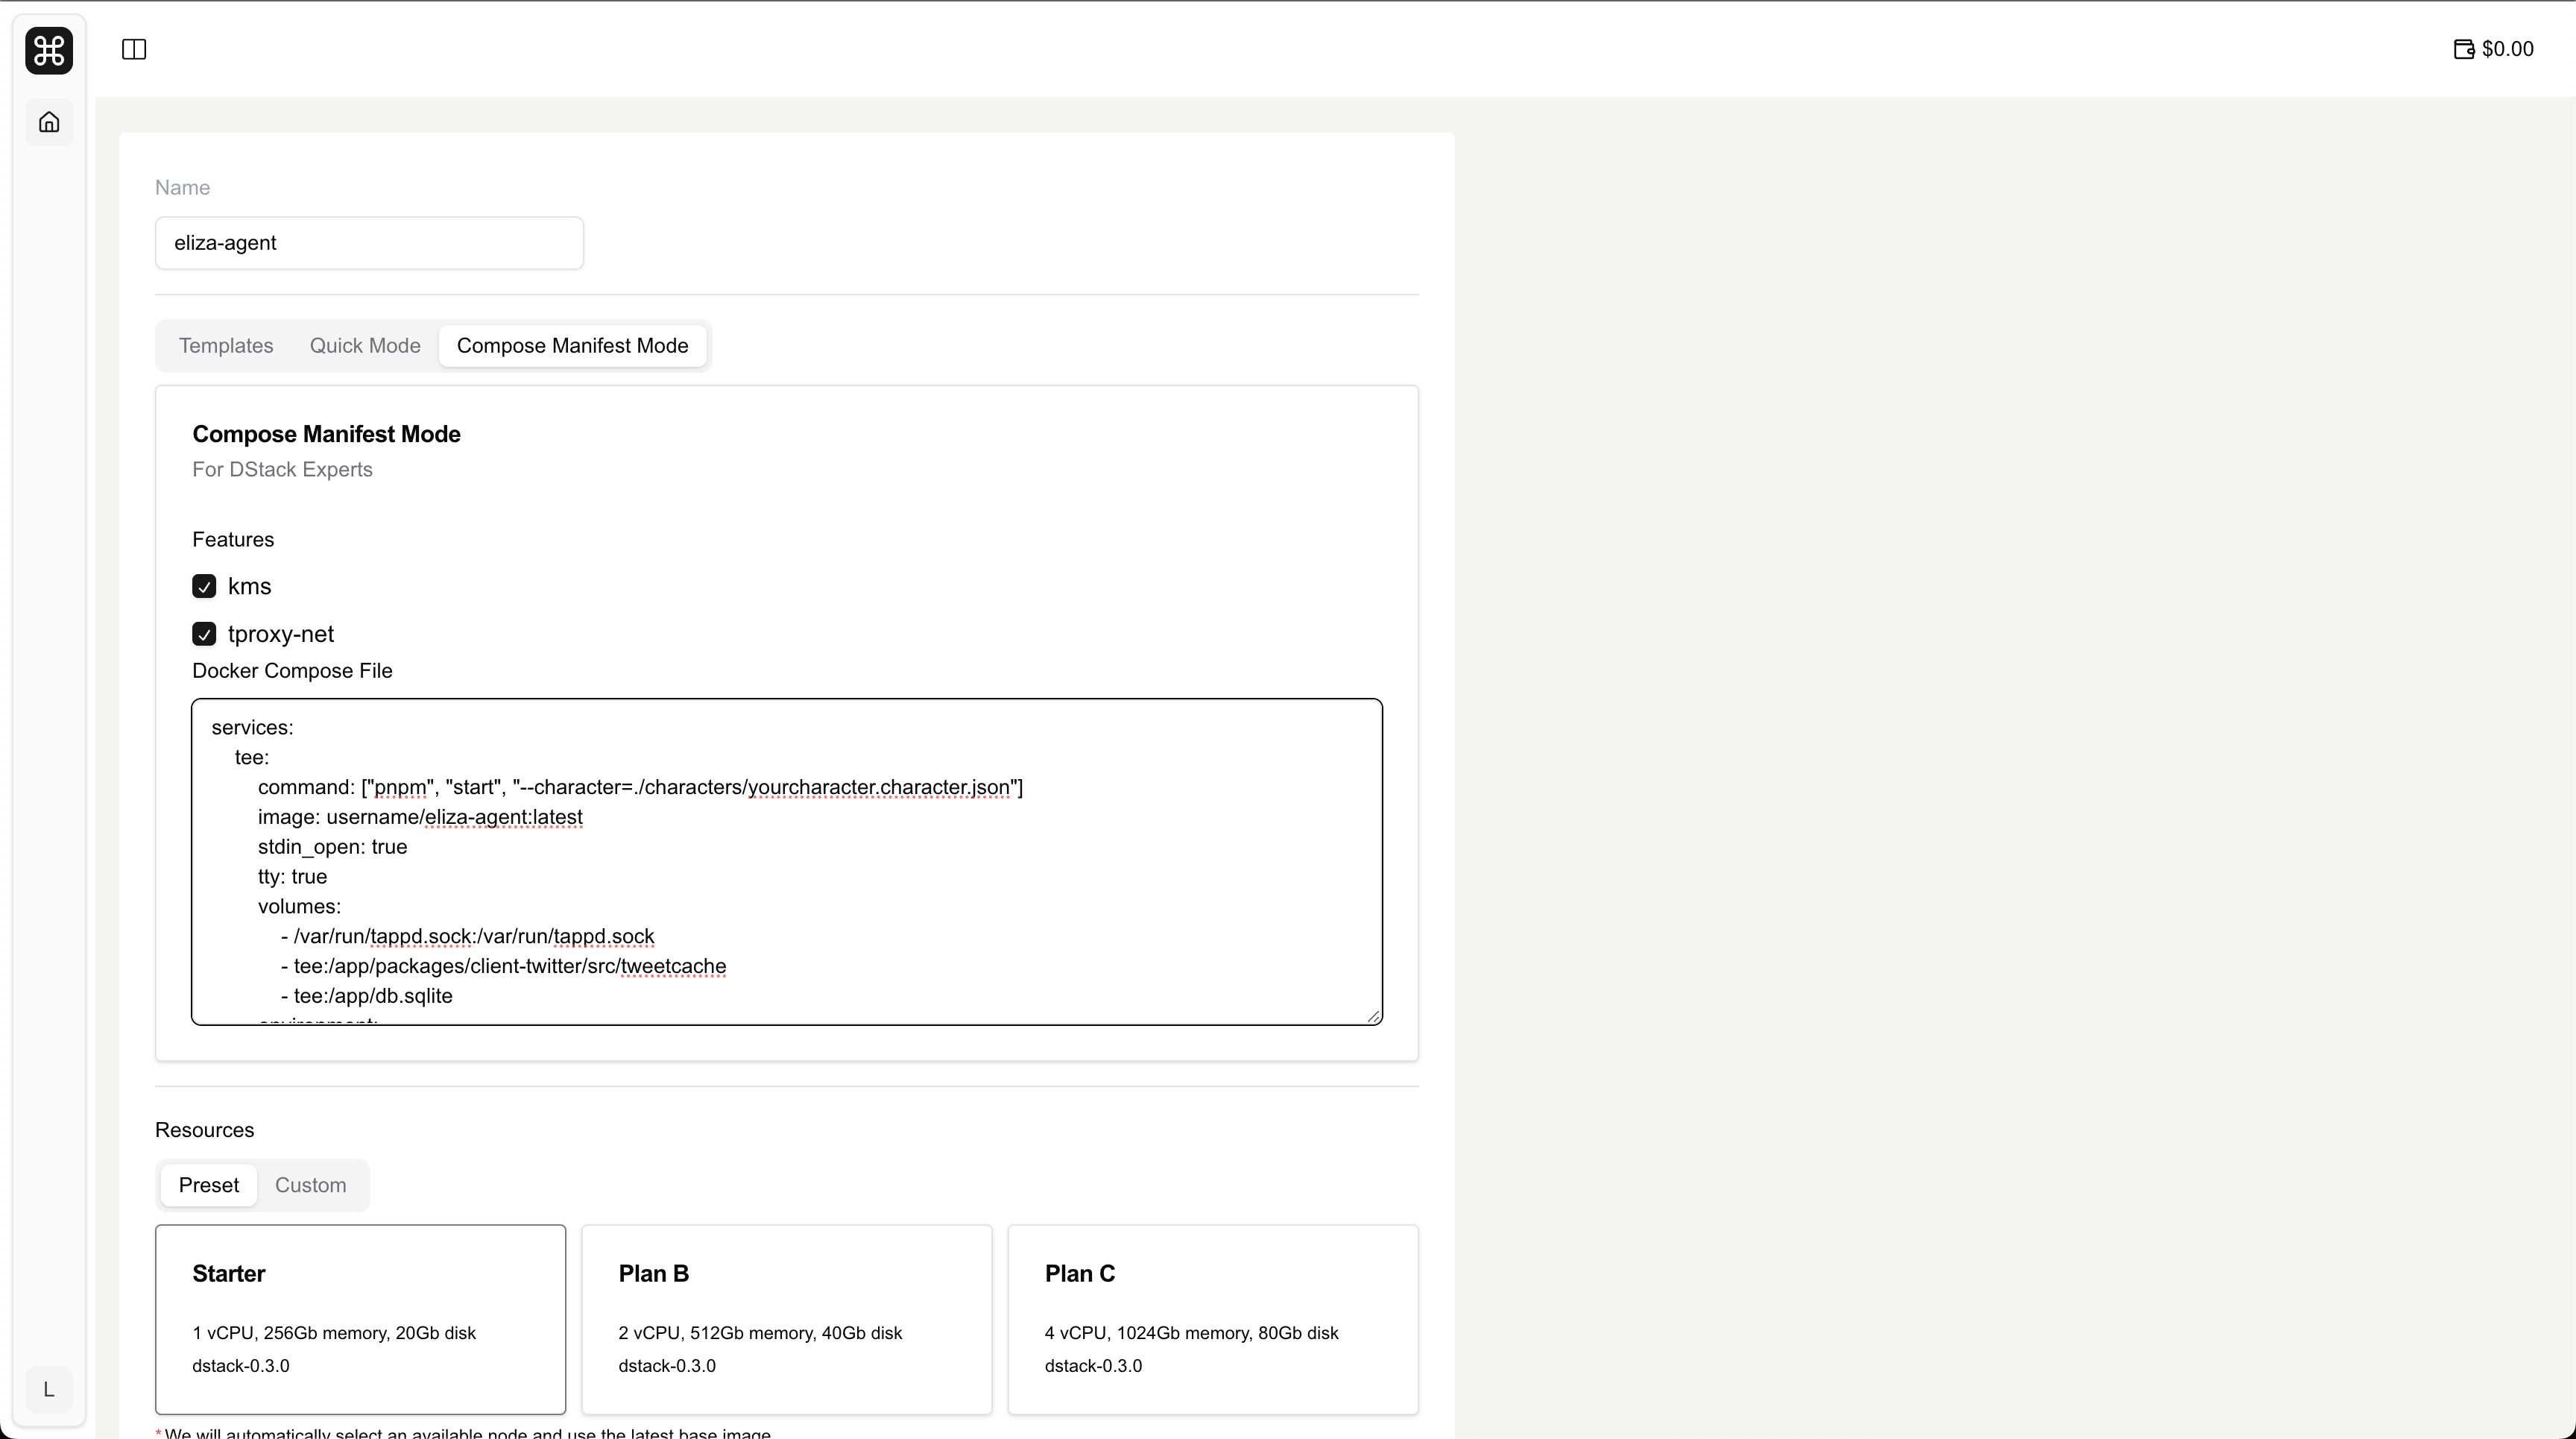Grab the textarea resize handle
The width and height of the screenshot is (2576, 1439).
(1374, 1016)
